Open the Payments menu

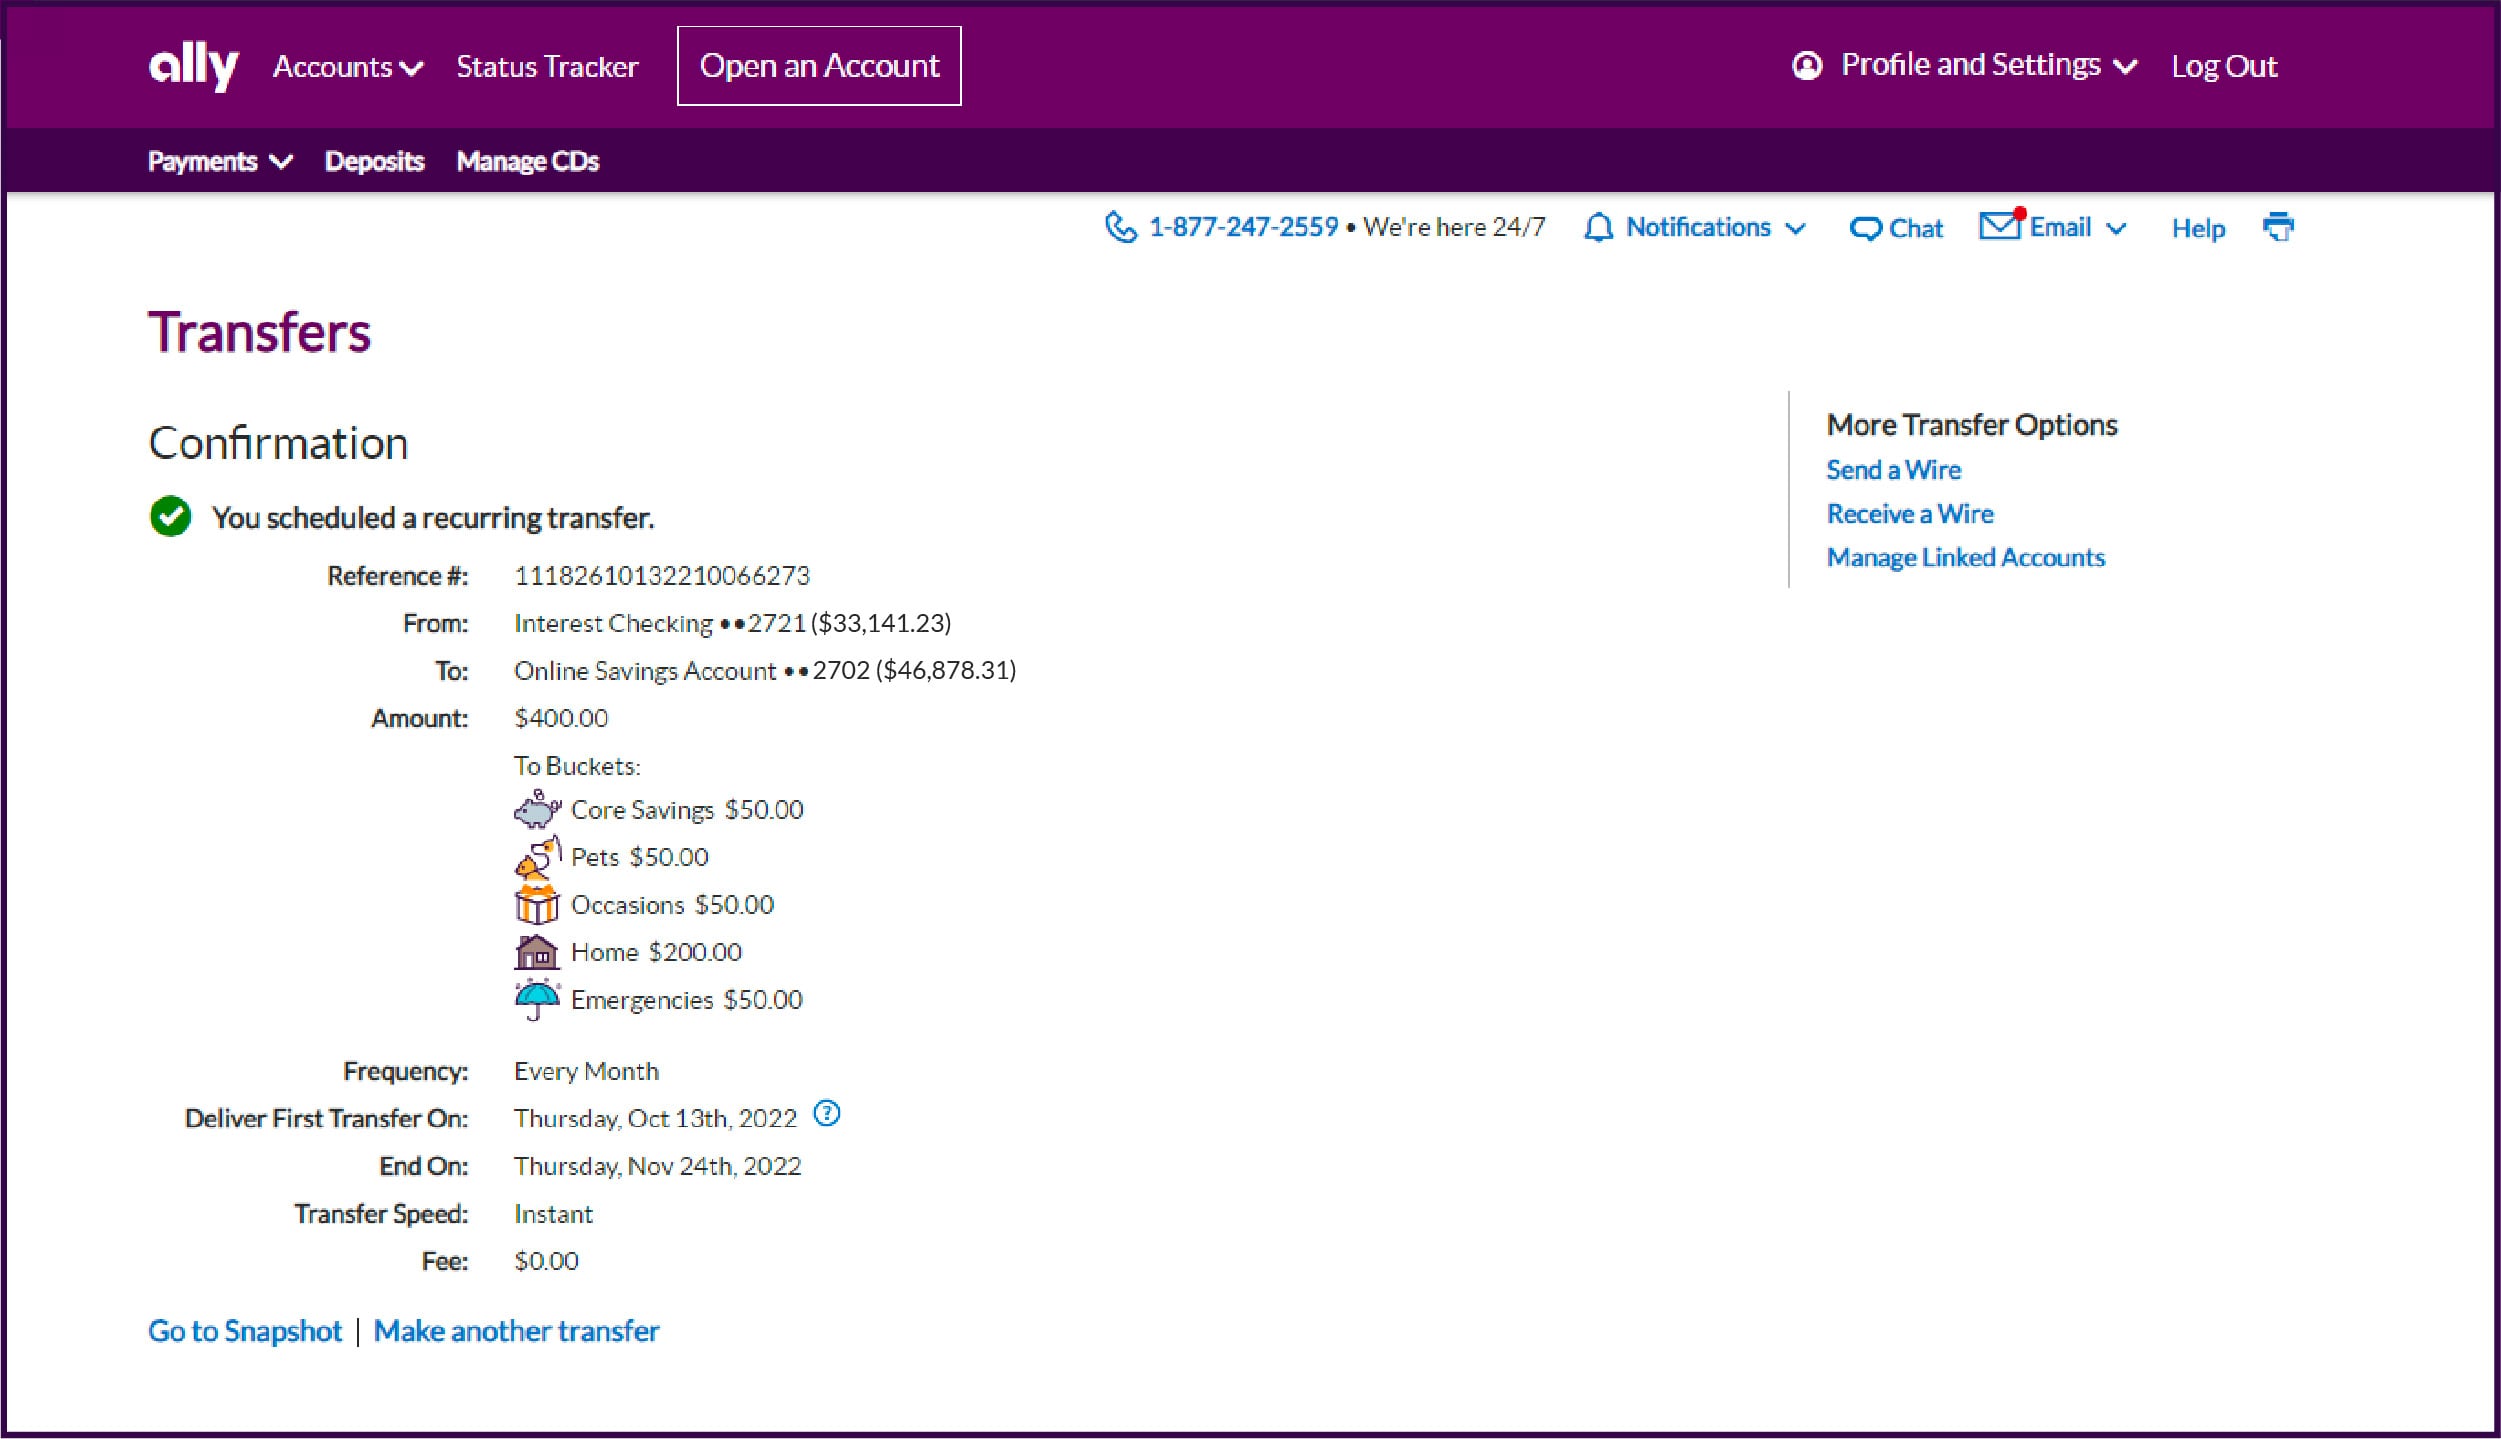click(x=216, y=161)
